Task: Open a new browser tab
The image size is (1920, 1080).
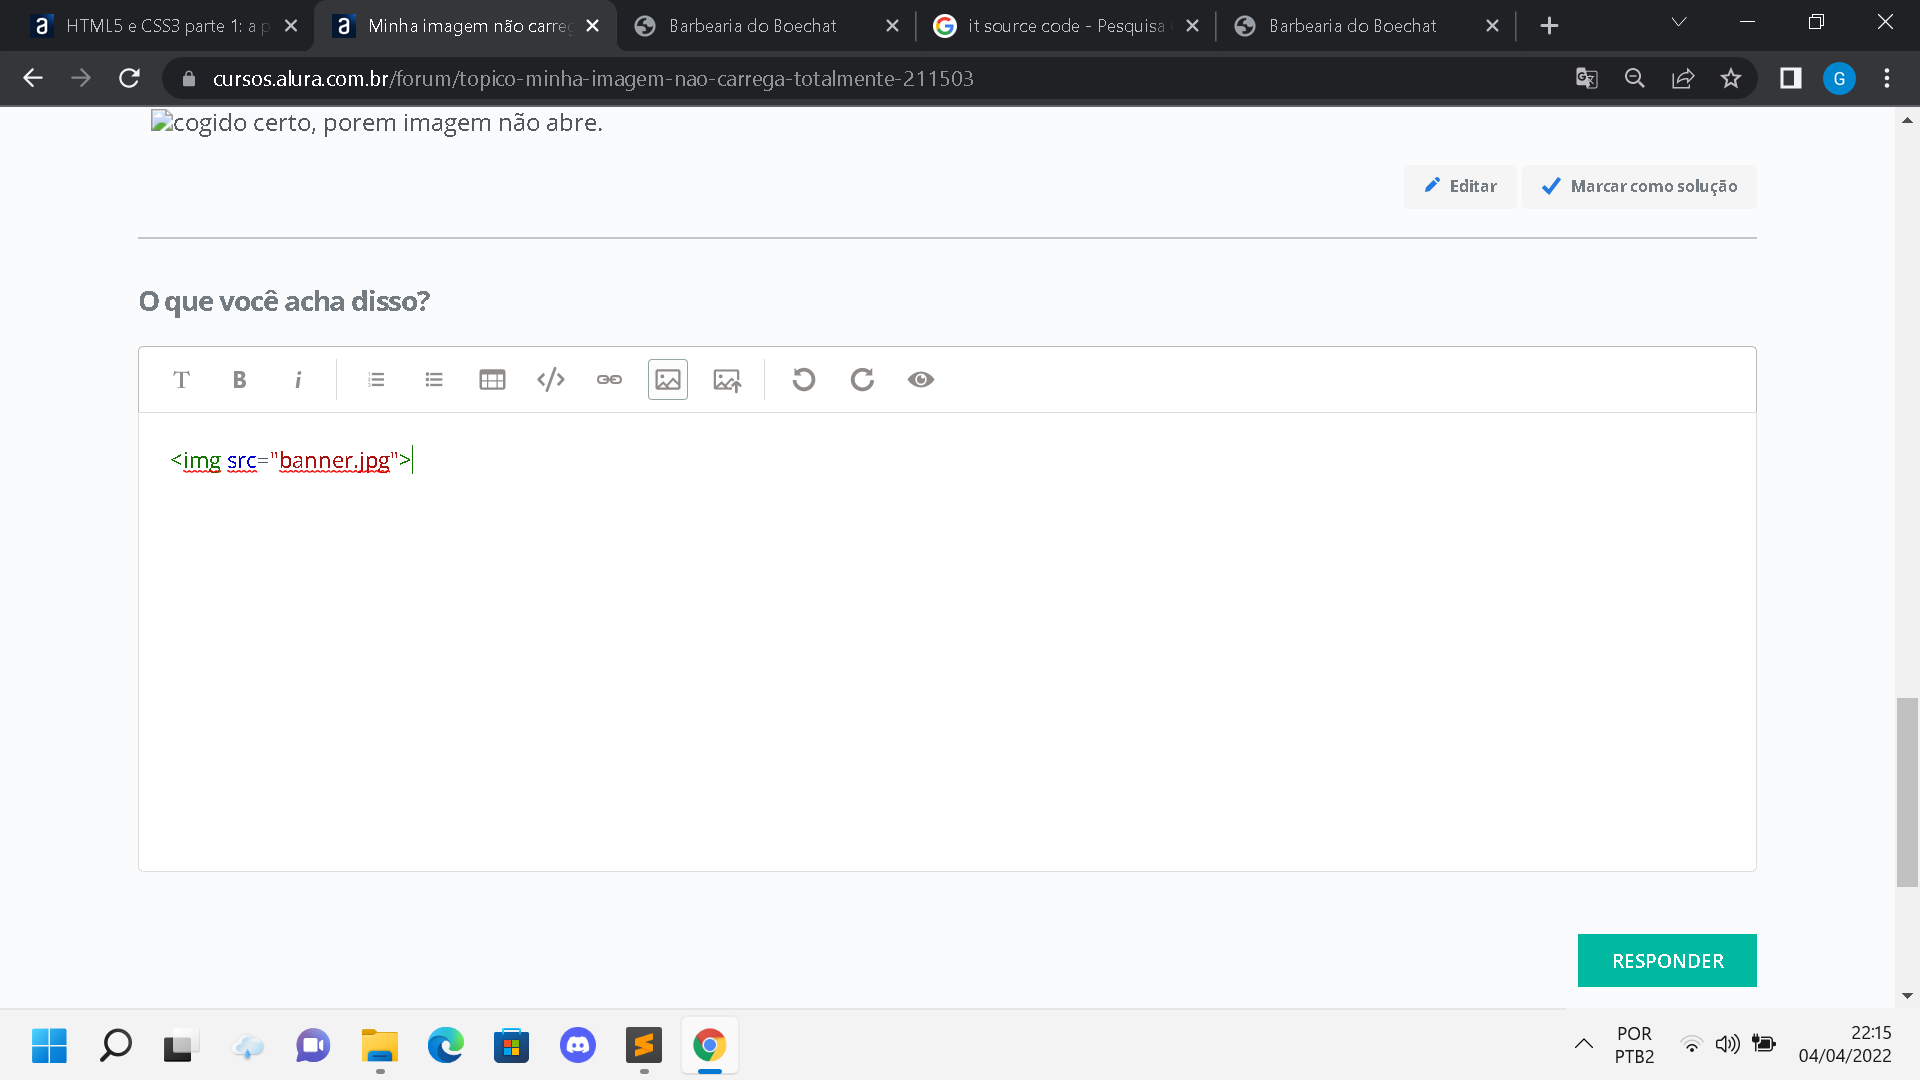Action: [1549, 26]
